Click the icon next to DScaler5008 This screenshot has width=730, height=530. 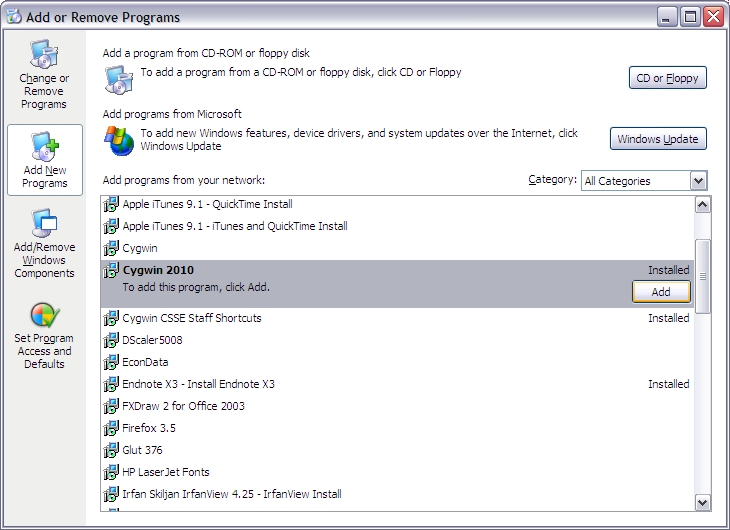111,340
